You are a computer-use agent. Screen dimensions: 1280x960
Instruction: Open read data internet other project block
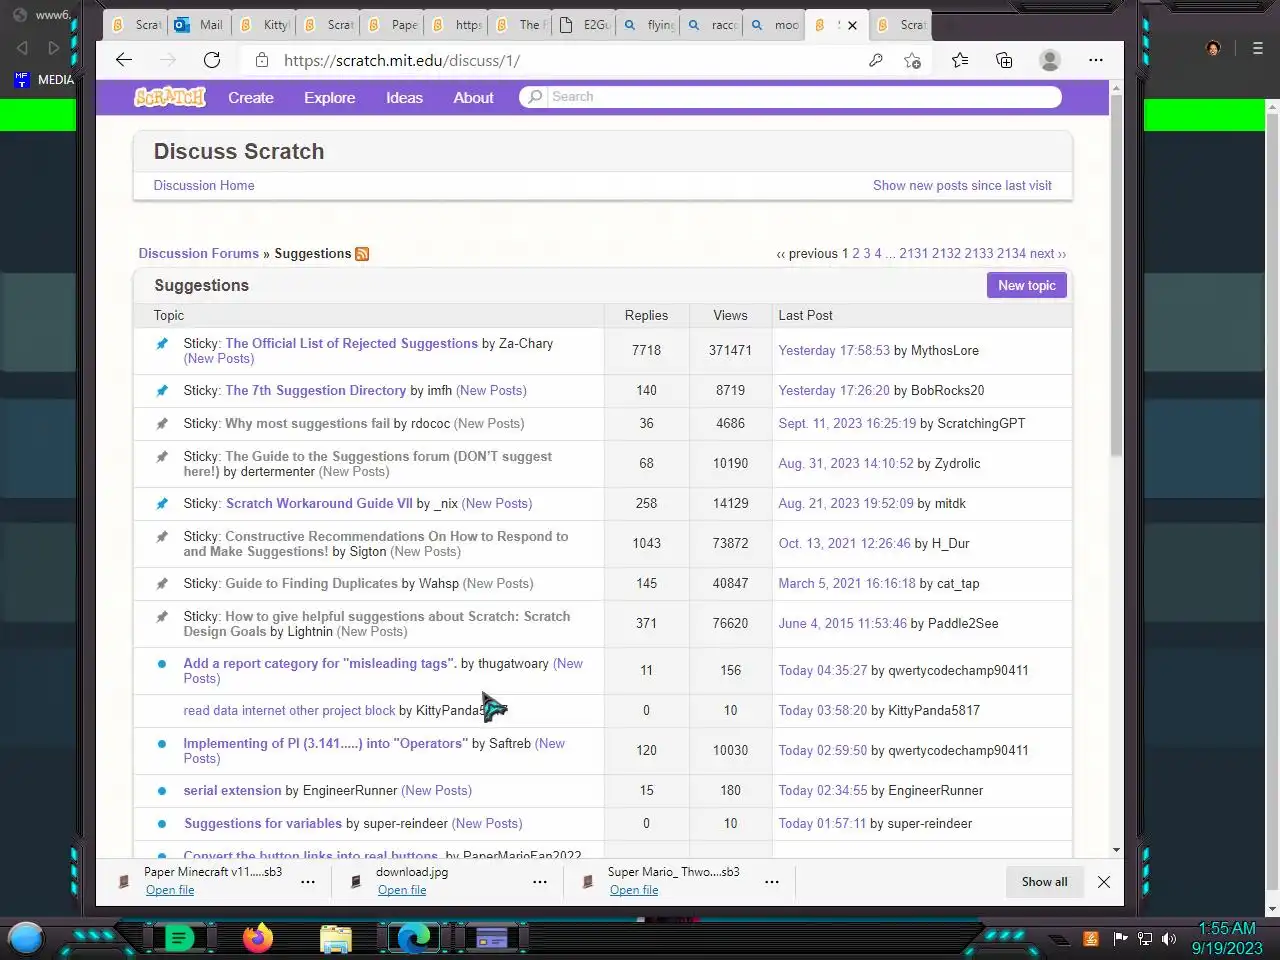click(289, 710)
